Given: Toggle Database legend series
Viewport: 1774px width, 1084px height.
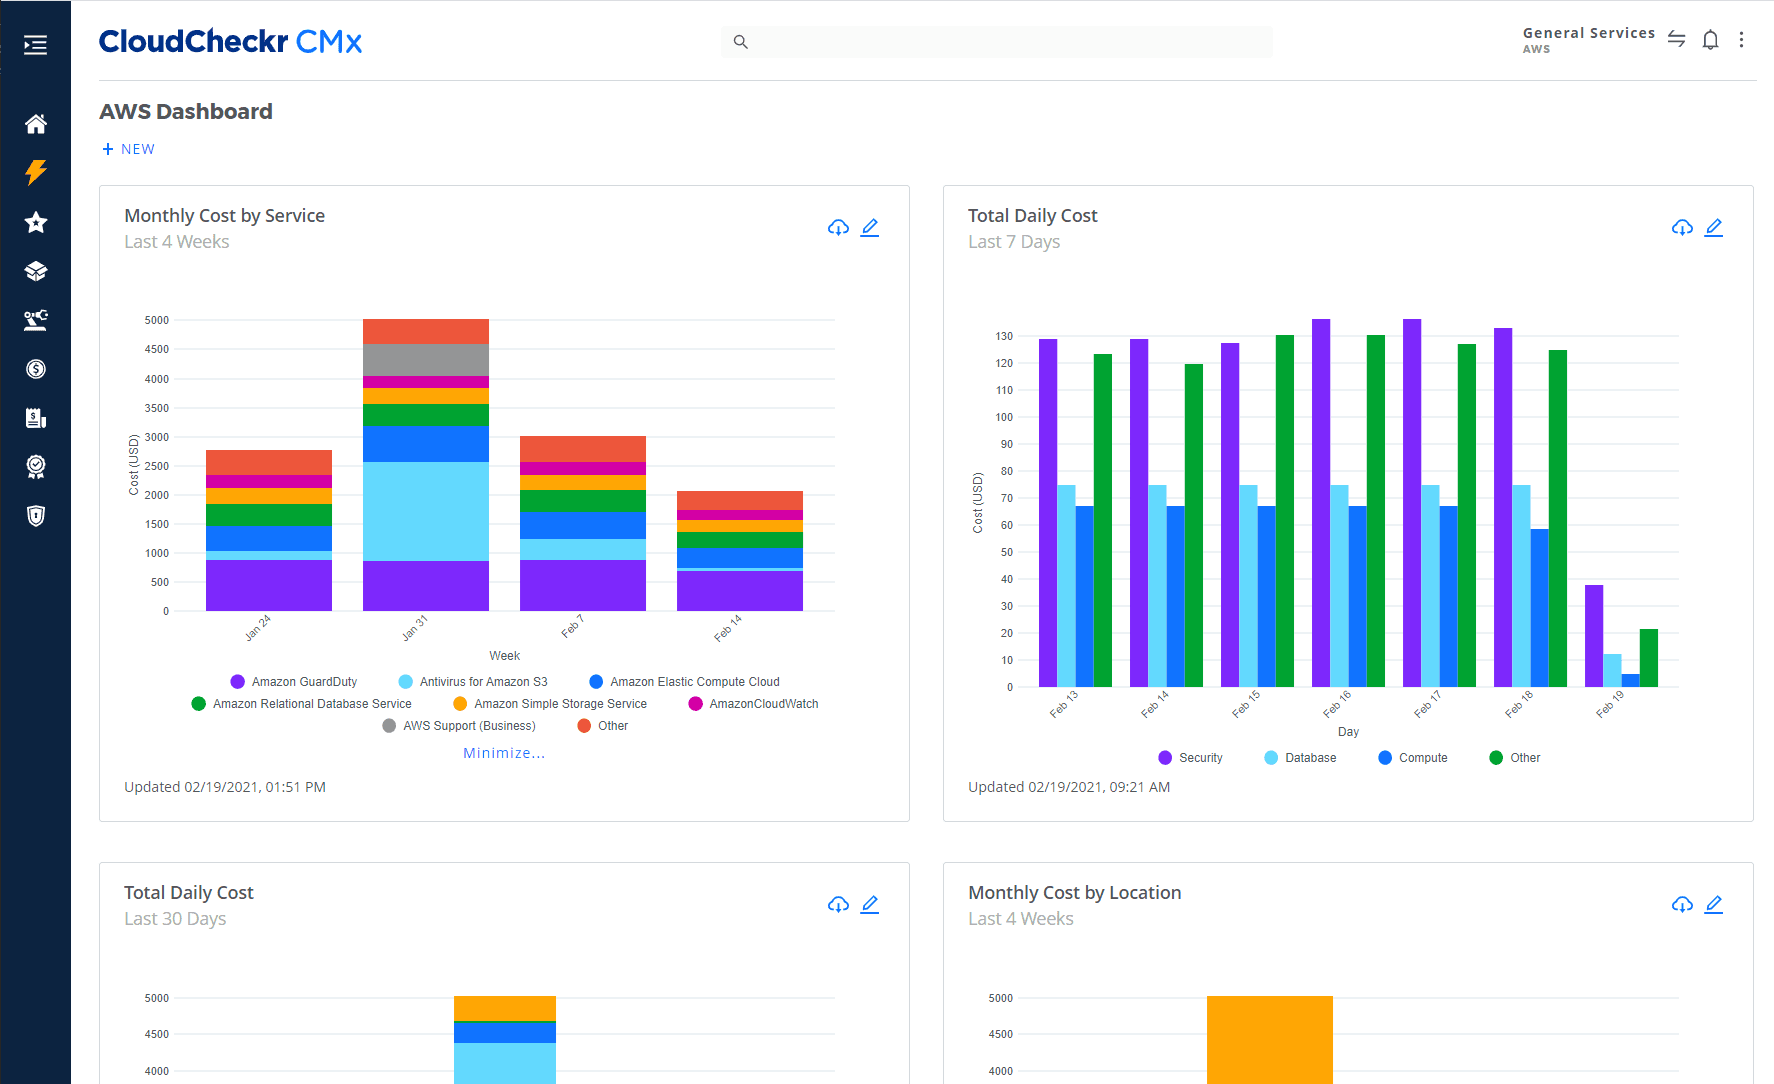Looking at the screenshot, I should pyautogui.click(x=1300, y=758).
